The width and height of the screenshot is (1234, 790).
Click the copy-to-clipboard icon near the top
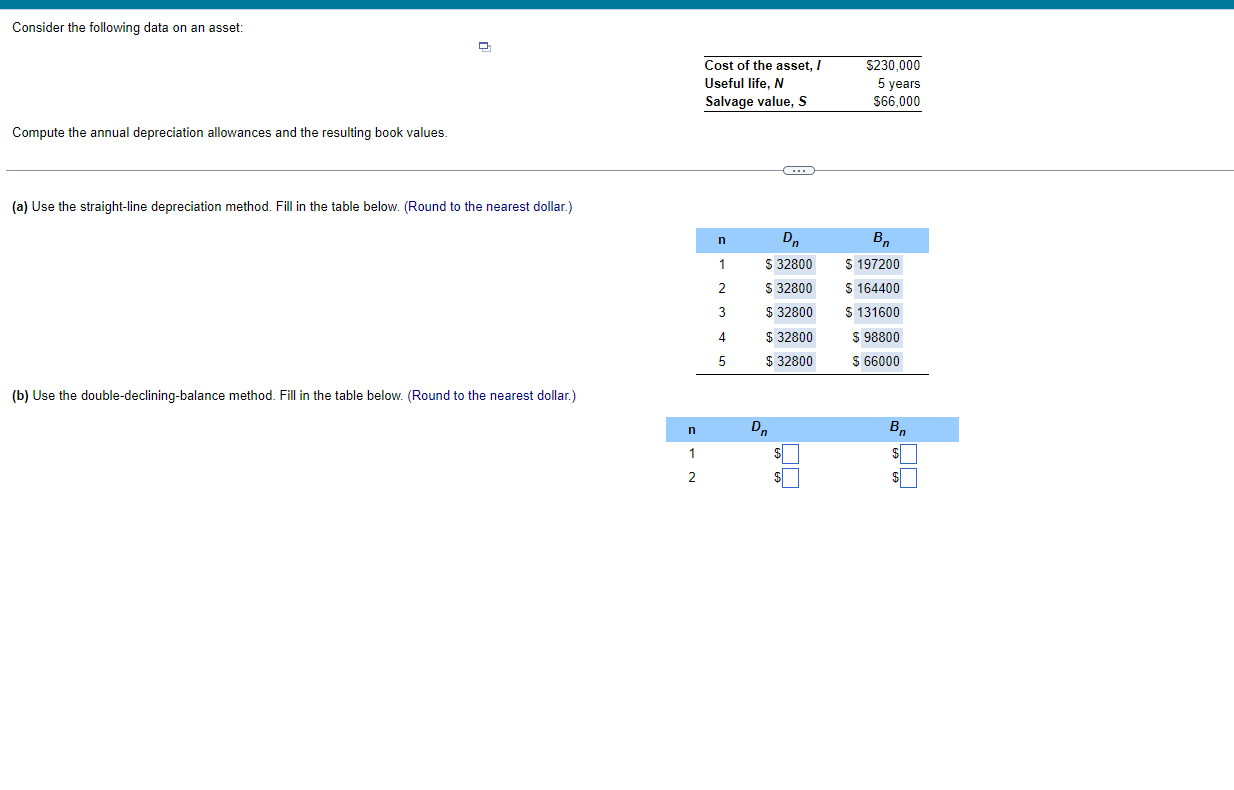tap(484, 47)
